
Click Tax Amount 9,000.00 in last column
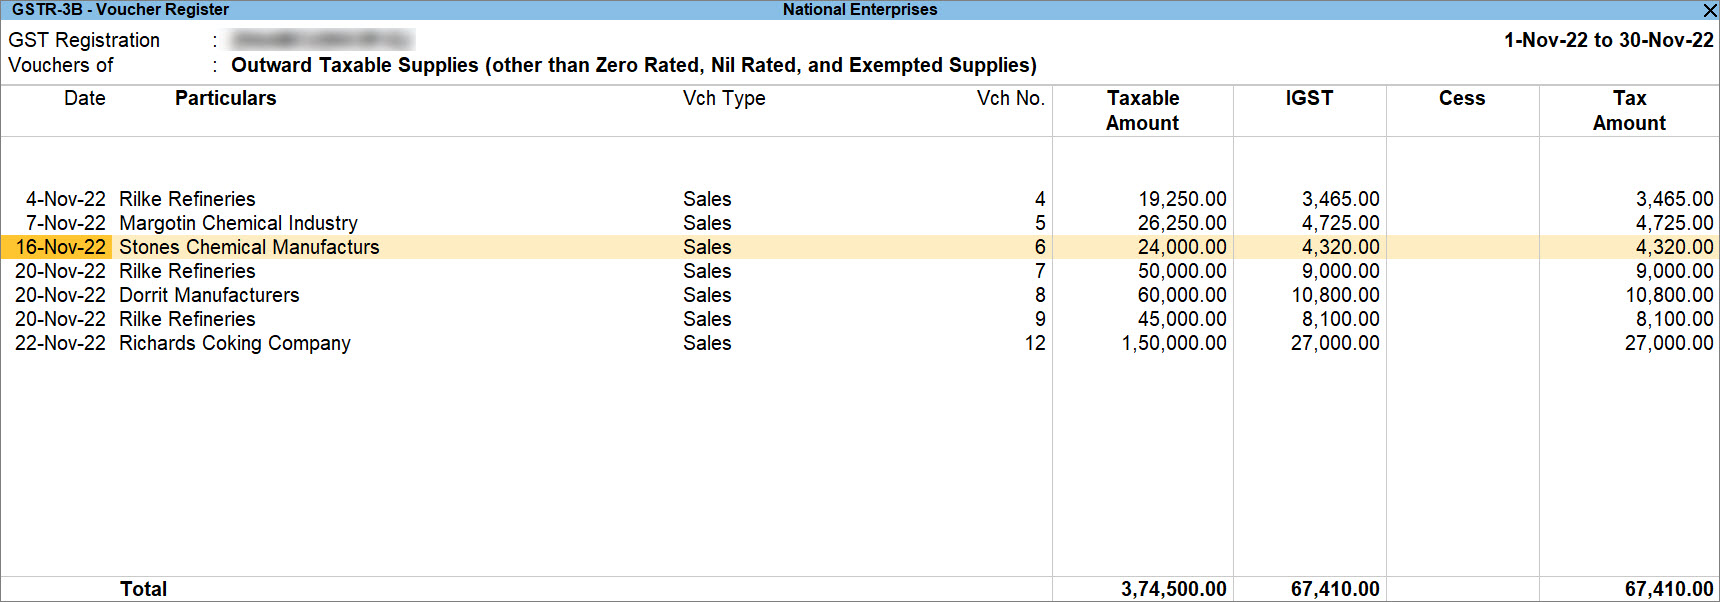pos(1674,271)
